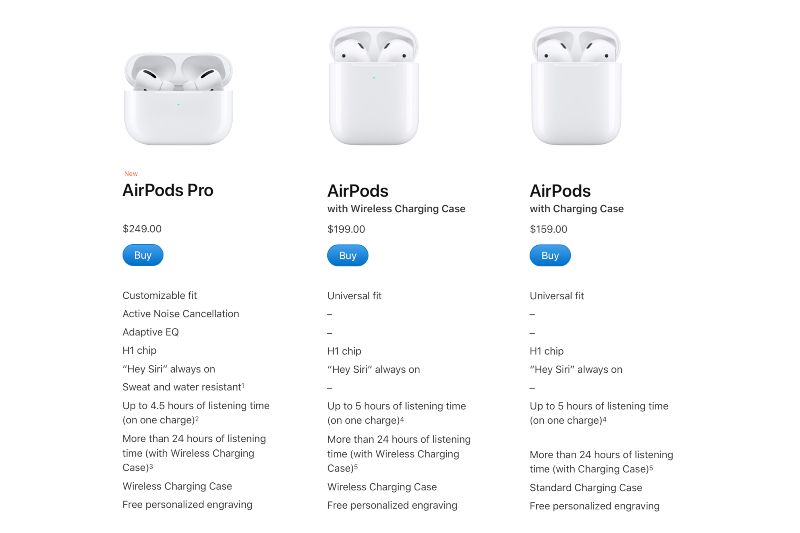Open the standard Charging Case AirPods image
800x533 pixels.
[576, 86]
